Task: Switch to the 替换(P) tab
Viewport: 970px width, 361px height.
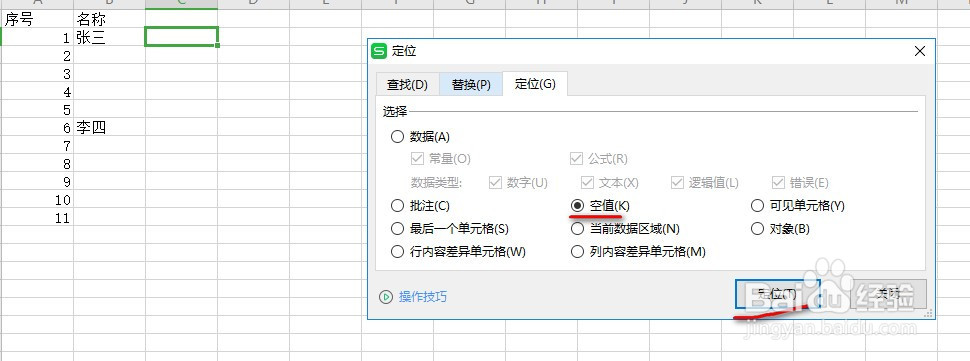Action: point(471,85)
